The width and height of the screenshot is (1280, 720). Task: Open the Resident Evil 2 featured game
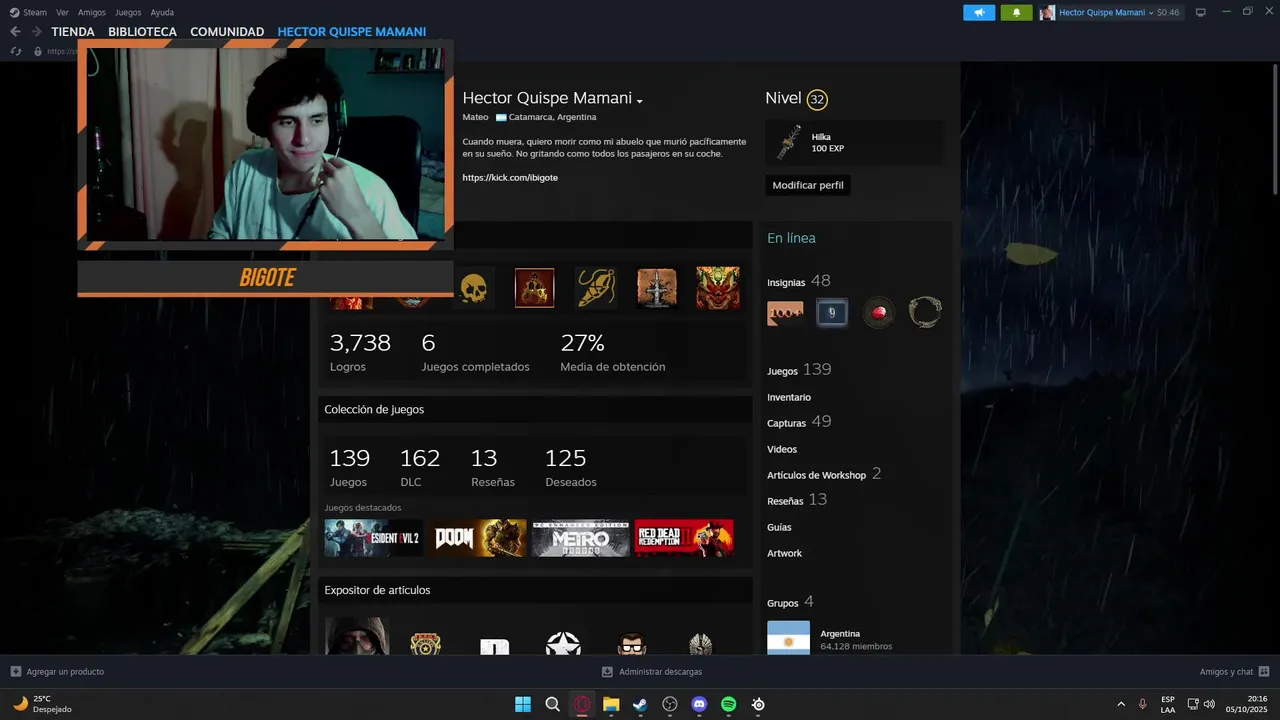tap(373, 538)
